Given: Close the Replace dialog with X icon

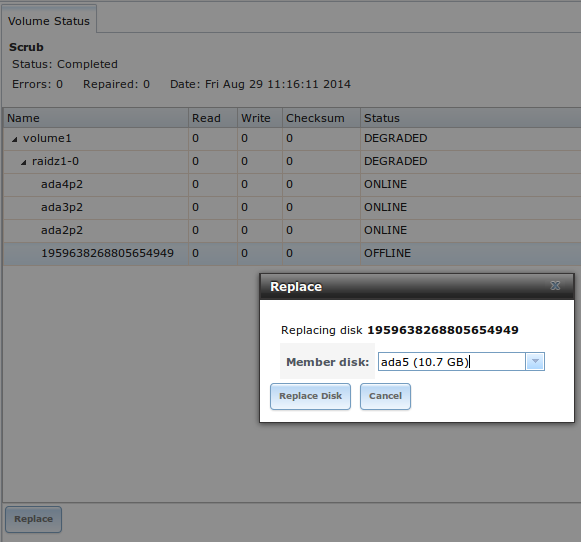Looking at the screenshot, I should pos(555,286).
